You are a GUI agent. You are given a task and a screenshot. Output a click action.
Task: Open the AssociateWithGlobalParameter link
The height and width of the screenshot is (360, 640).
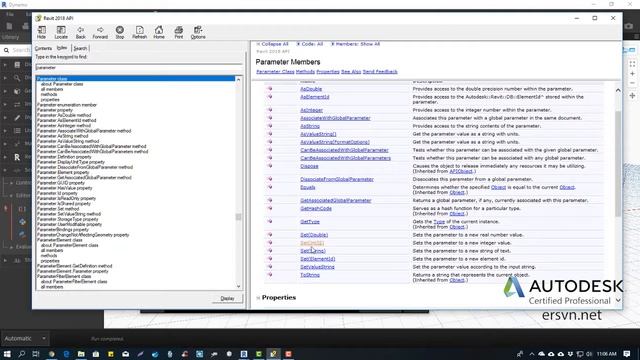coord(336,118)
